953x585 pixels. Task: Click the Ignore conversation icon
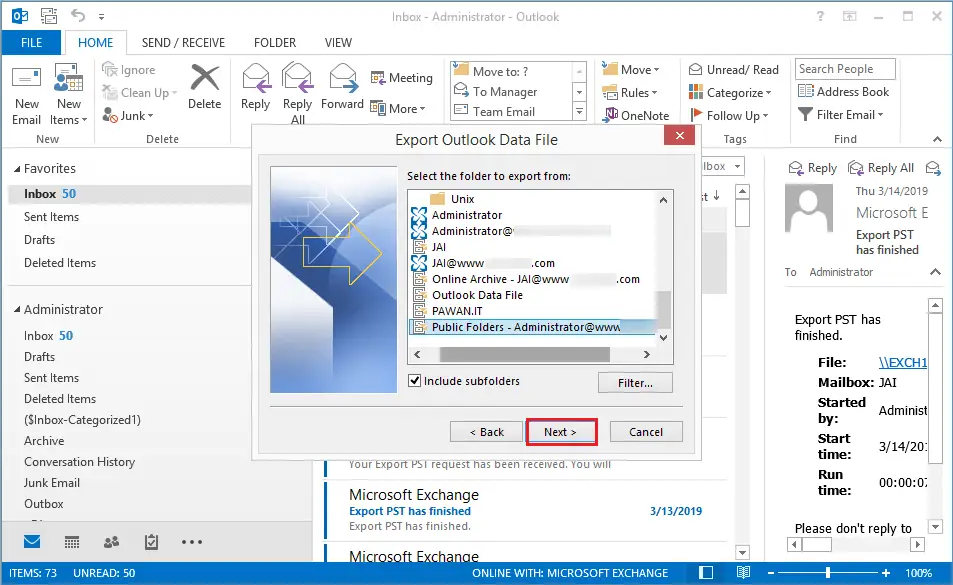click(110, 70)
